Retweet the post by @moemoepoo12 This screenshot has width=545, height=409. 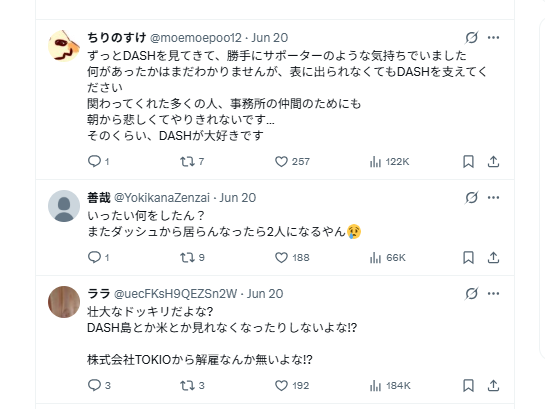[x=192, y=162]
